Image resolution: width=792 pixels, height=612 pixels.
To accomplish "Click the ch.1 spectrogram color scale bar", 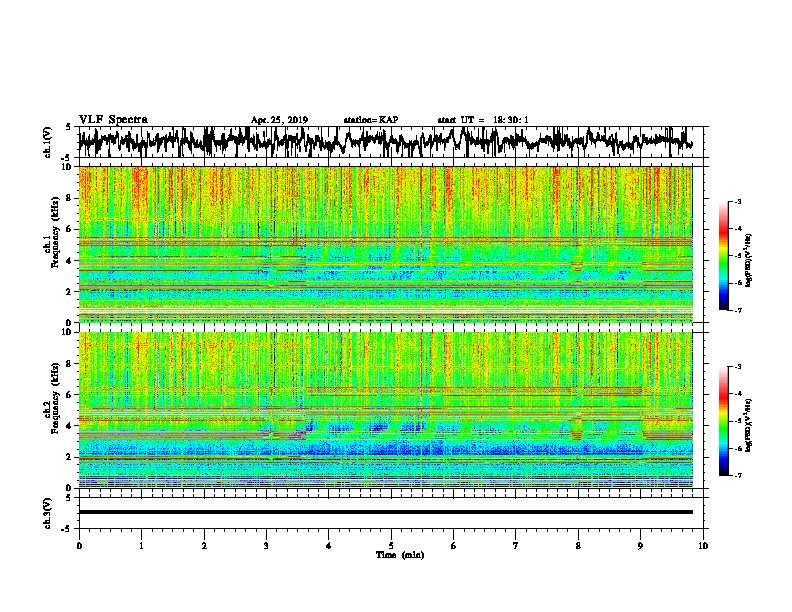I will coord(723,256).
